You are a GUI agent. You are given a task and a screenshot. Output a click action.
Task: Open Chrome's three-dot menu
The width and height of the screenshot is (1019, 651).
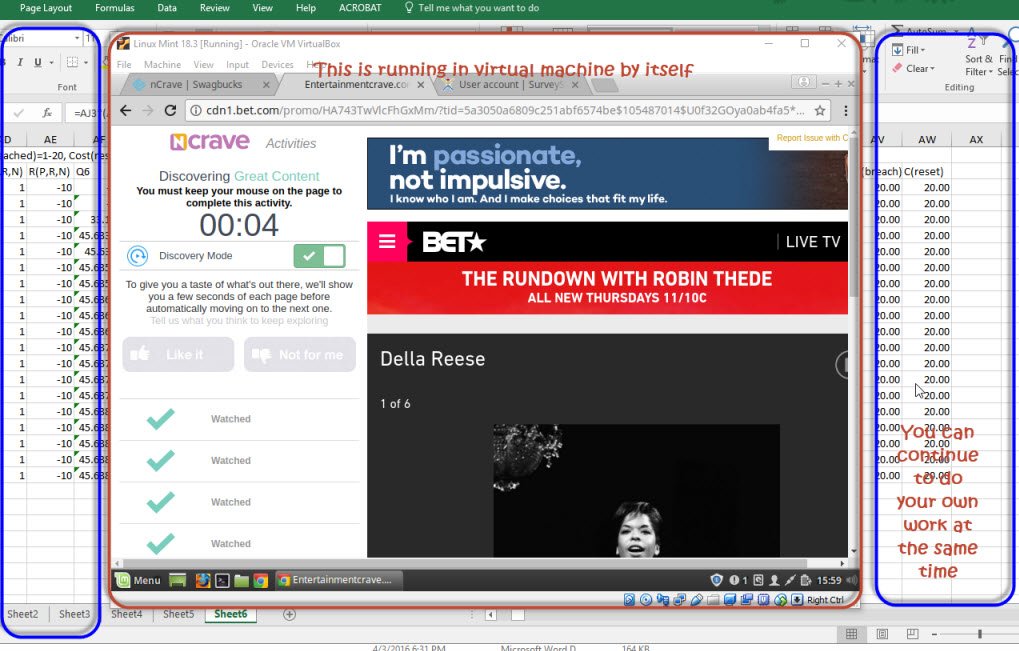tap(845, 110)
